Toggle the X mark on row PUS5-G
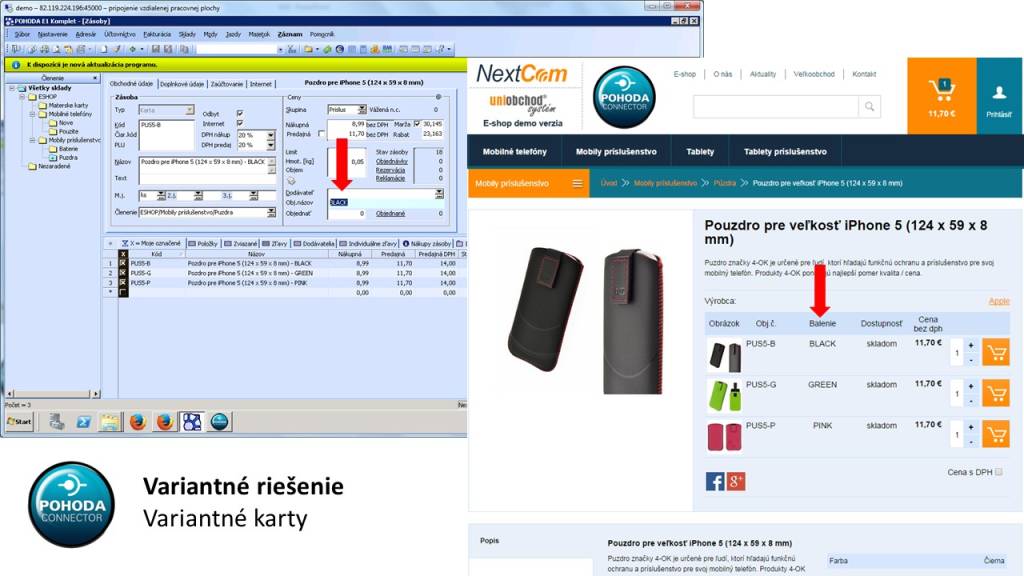Viewport: 1024px width, 576px height. pos(123,273)
